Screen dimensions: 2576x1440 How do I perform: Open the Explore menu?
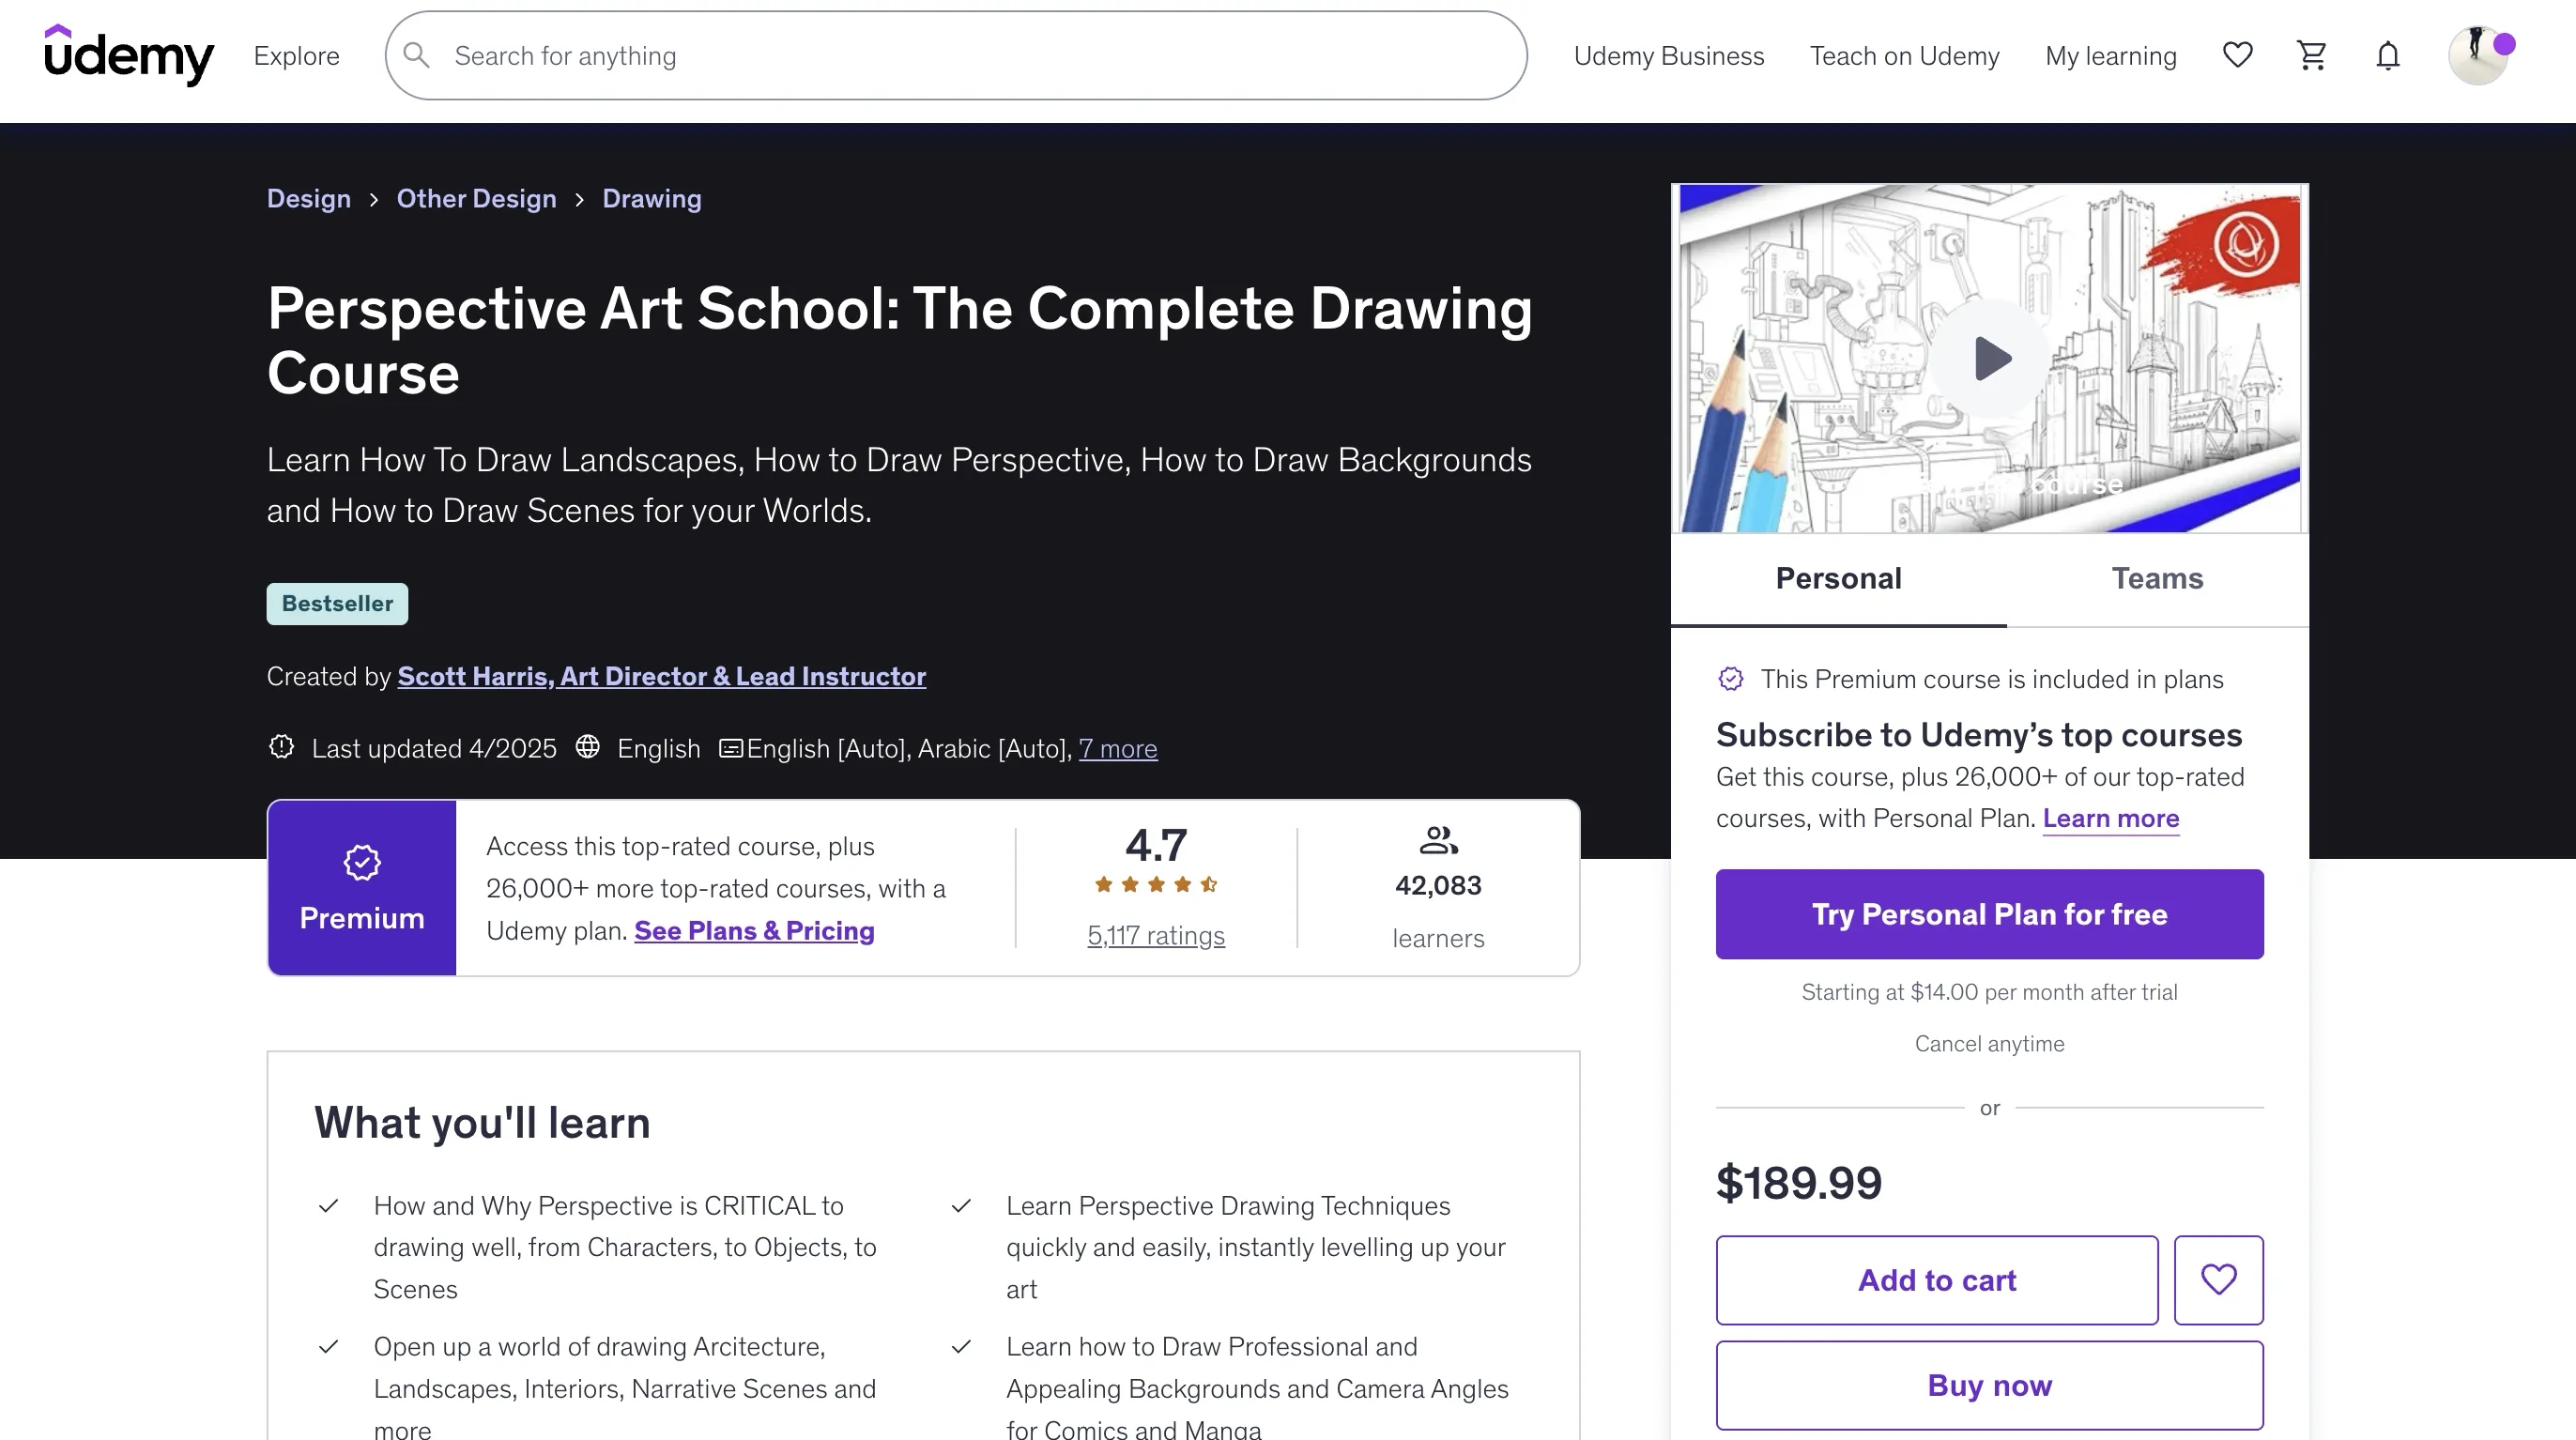coord(296,56)
